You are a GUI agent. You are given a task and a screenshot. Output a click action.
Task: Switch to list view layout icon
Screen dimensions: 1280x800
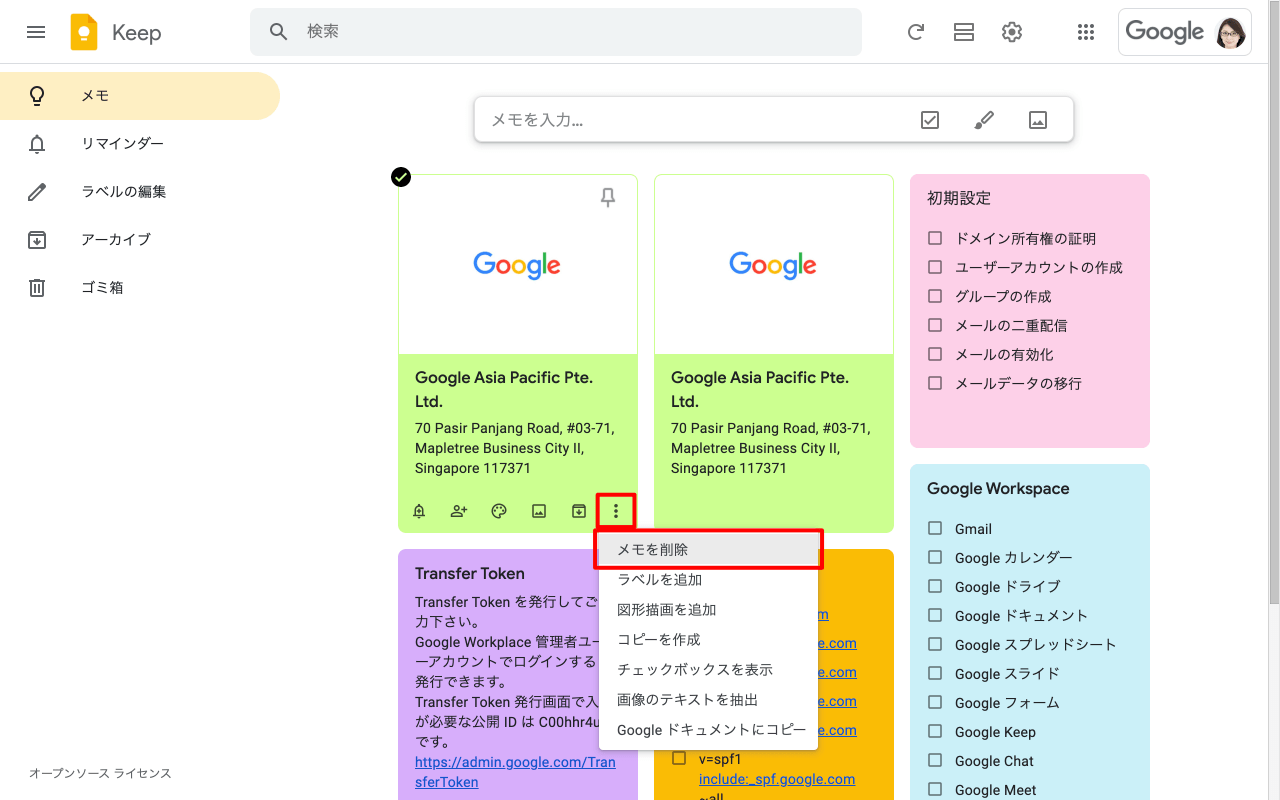click(x=964, y=32)
